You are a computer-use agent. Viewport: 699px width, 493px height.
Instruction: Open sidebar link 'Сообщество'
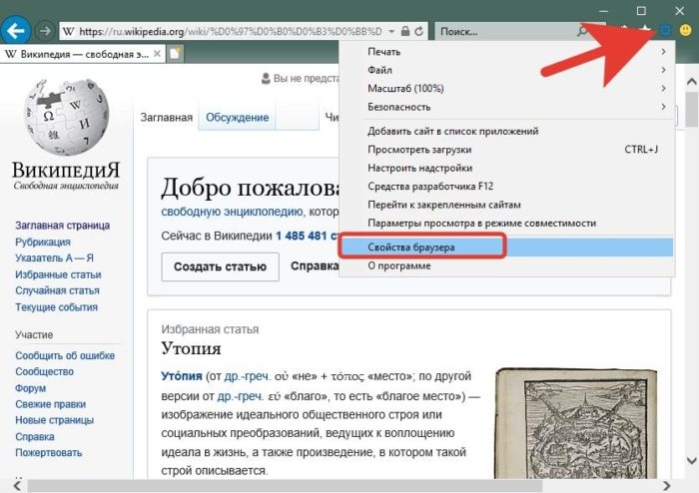[44, 371]
